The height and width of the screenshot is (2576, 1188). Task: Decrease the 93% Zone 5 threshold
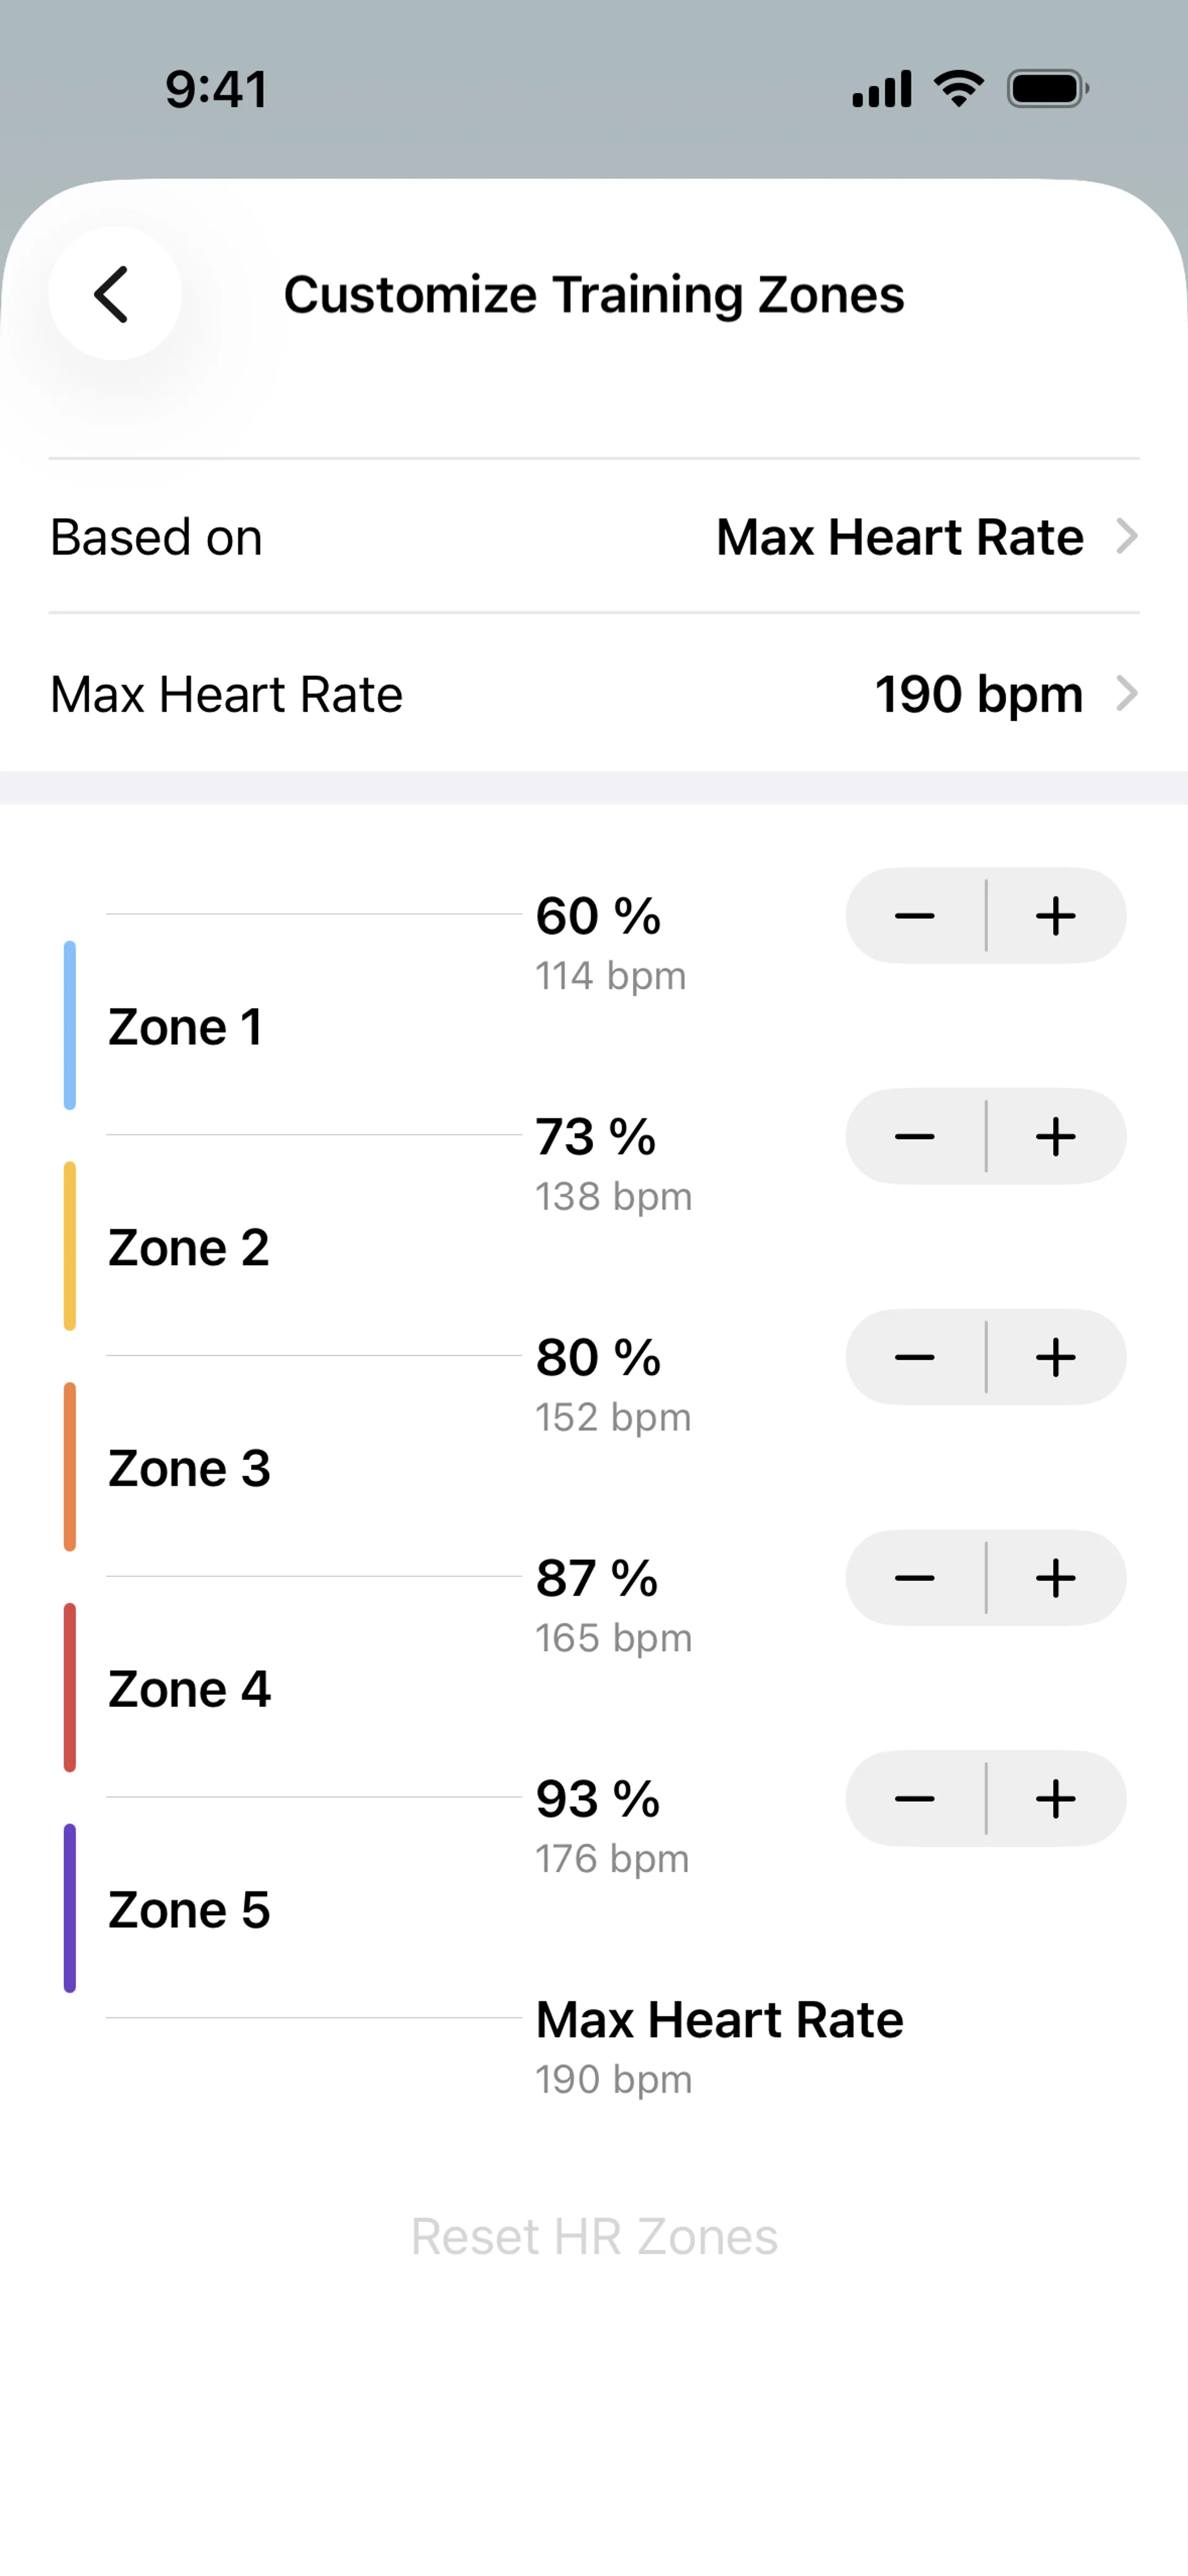click(x=914, y=1800)
